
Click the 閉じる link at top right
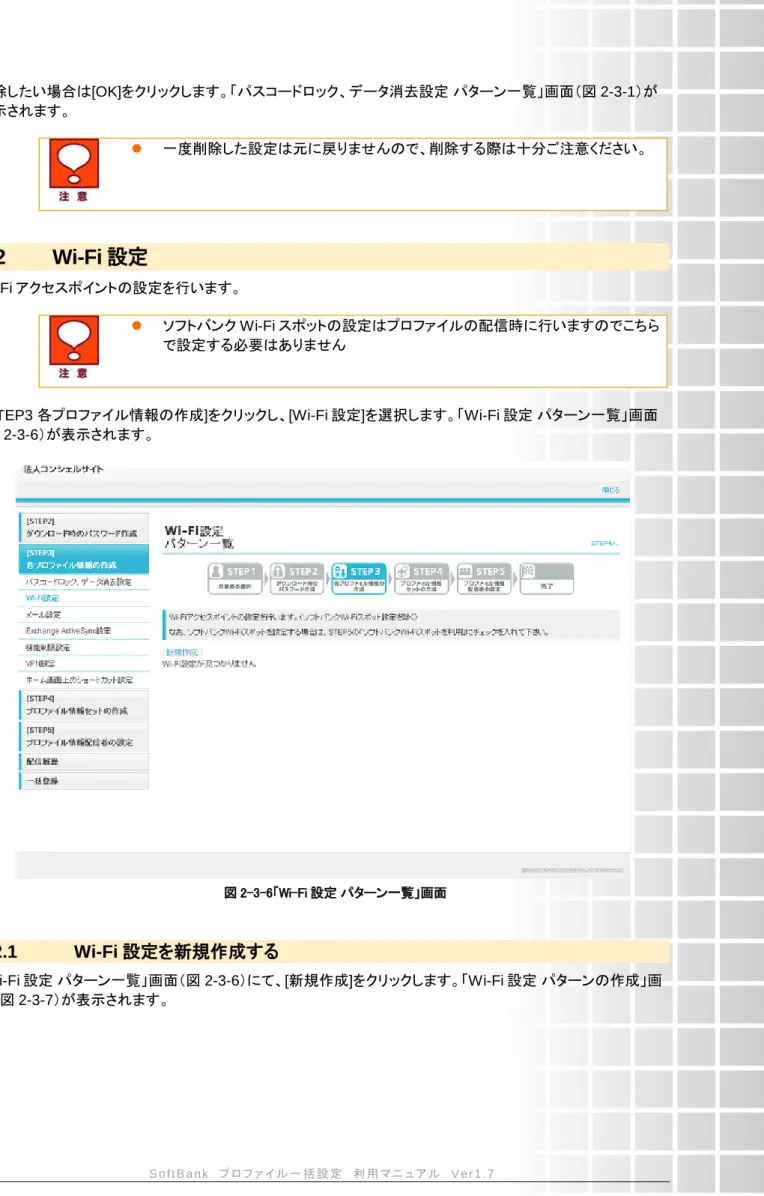[x=611, y=490]
